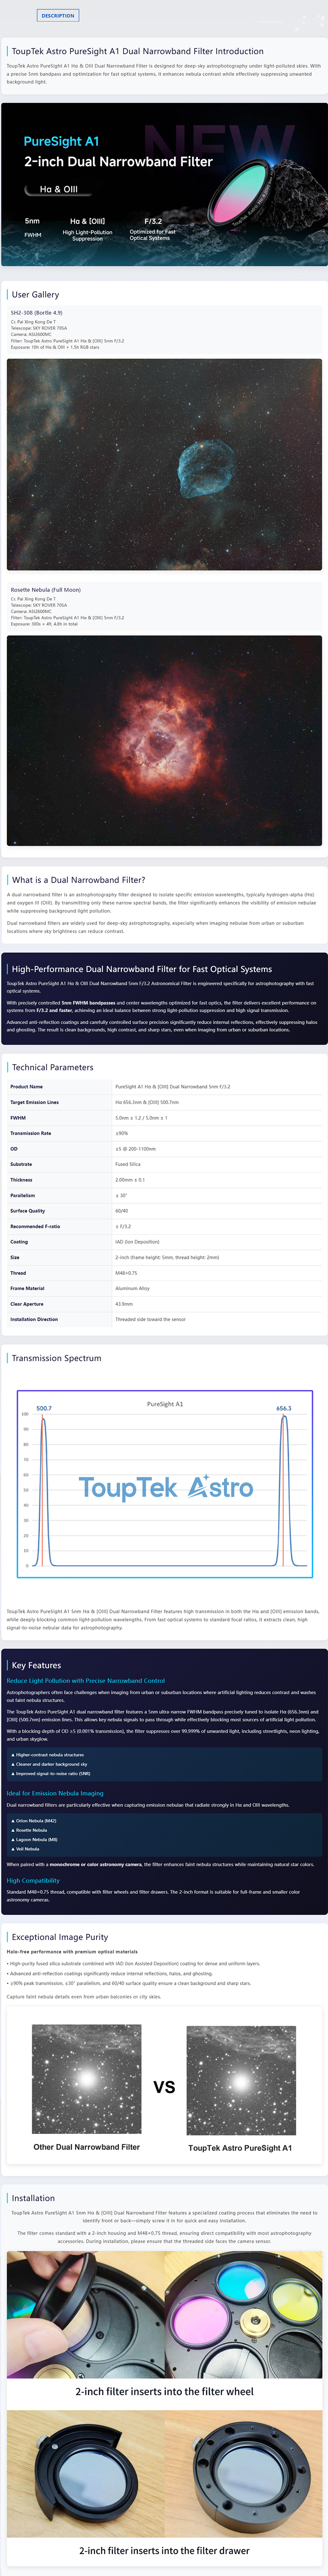Select the Target Emission Lines table row
The width and height of the screenshot is (328, 2576).
164,1102
